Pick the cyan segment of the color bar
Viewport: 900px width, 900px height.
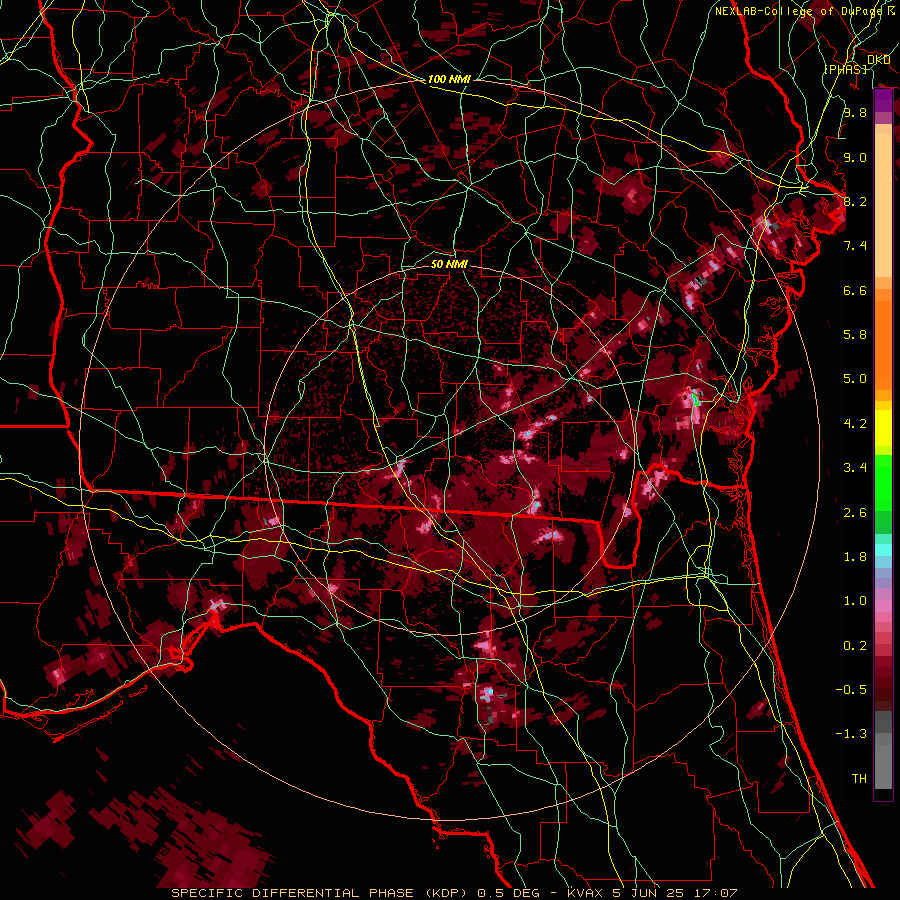[883, 550]
